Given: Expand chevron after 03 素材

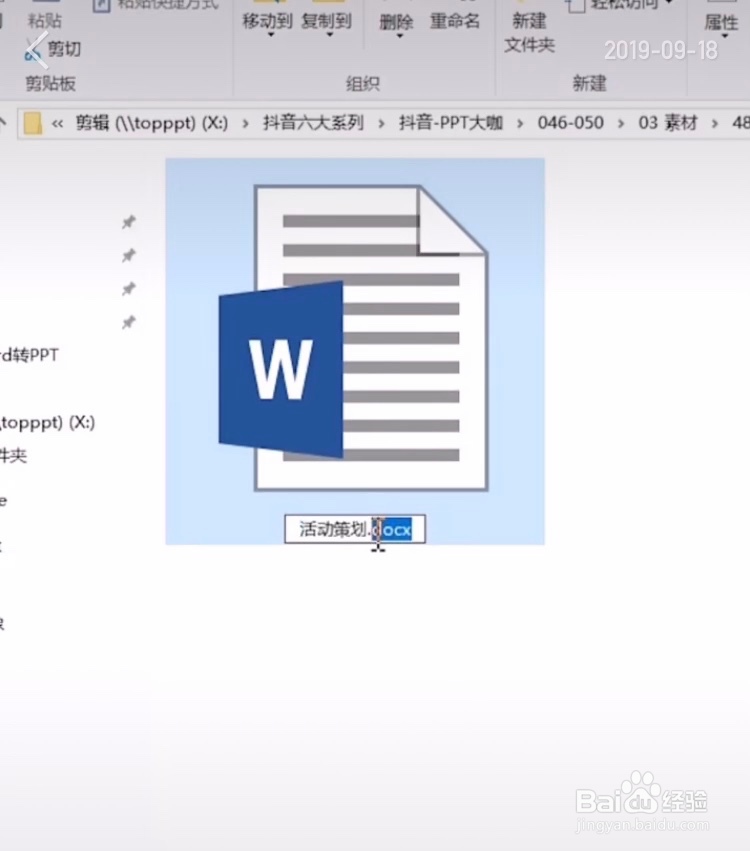Looking at the screenshot, I should tap(715, 124).
